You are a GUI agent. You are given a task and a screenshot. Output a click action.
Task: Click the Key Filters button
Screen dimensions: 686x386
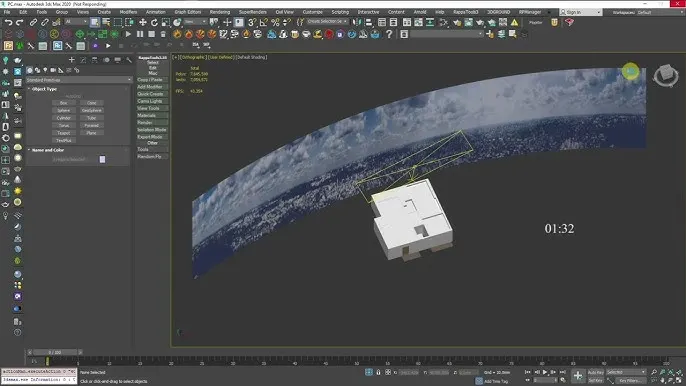coord(631,380)
